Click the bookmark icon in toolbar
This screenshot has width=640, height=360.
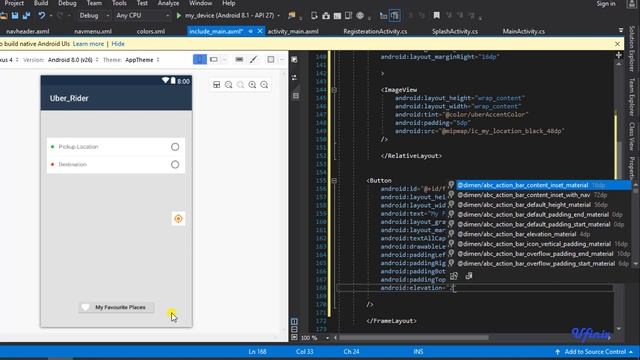point(436,16)
